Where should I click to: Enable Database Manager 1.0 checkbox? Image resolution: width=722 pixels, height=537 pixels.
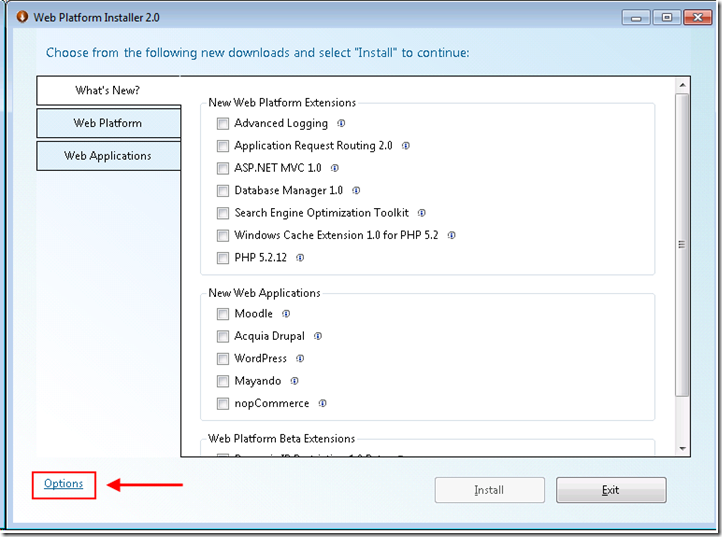223,191
